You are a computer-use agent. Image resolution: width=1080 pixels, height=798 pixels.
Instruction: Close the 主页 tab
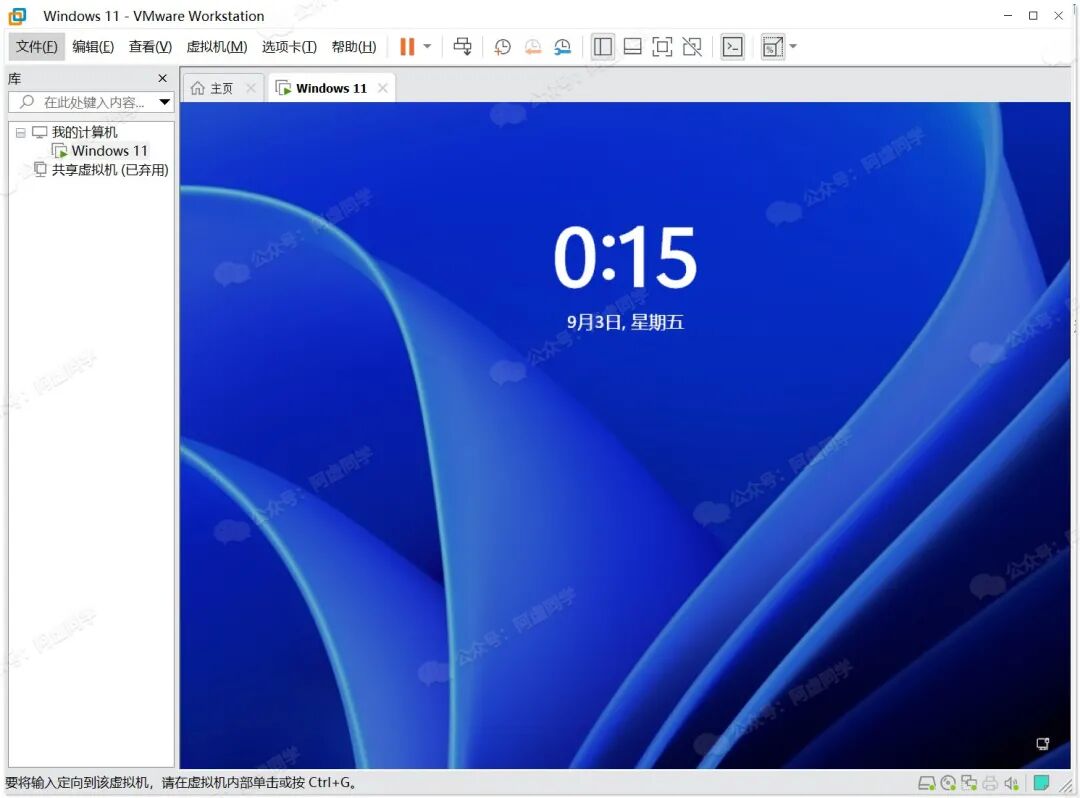[x=251, y=88]
